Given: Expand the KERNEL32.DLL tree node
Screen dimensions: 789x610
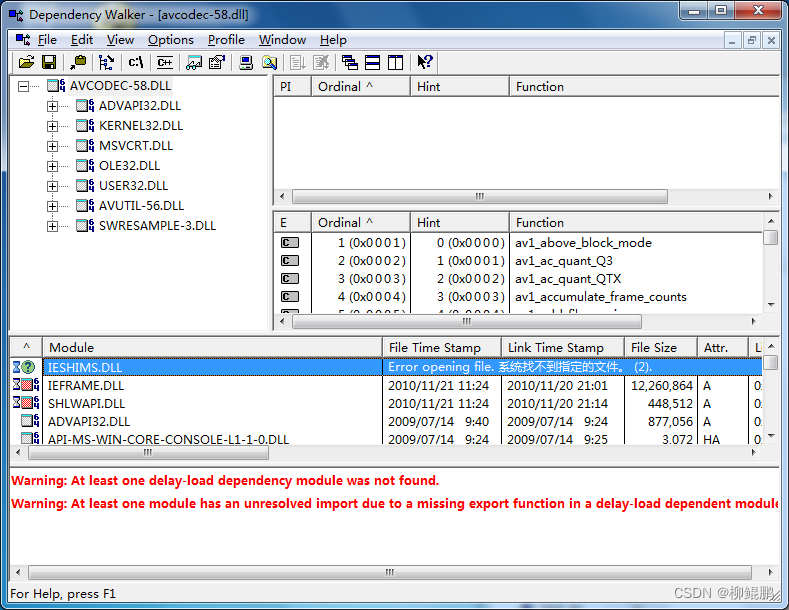Looking at the screenshot, I should [x=52, y=126].
